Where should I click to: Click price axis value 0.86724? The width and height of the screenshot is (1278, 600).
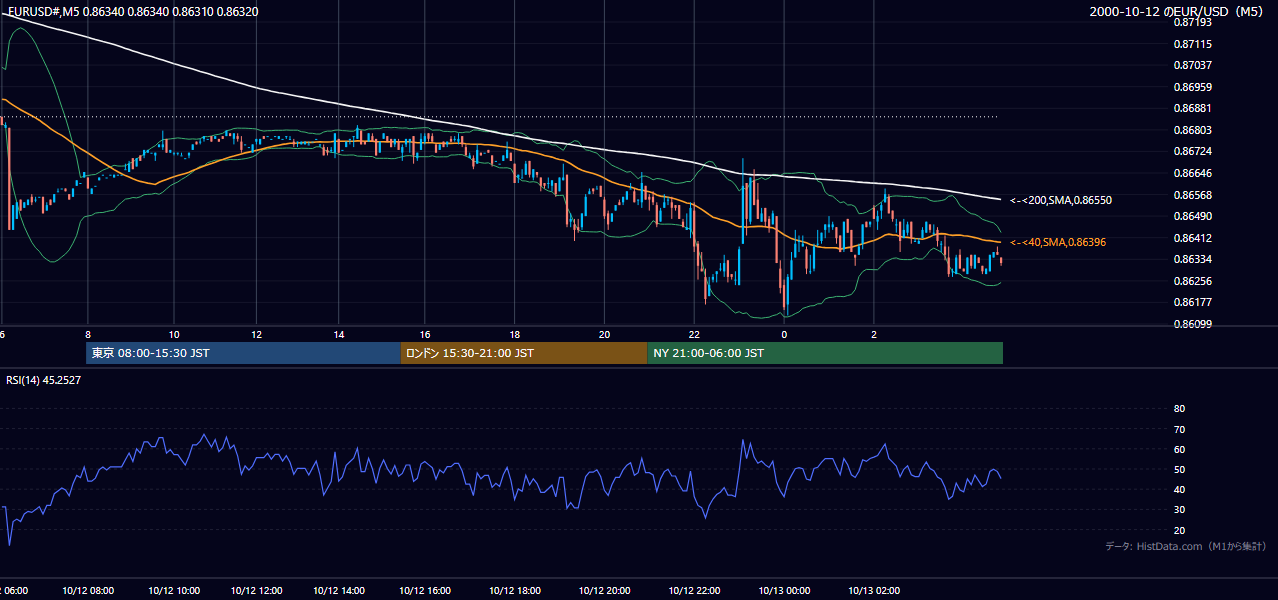[x=1192, y=151]
